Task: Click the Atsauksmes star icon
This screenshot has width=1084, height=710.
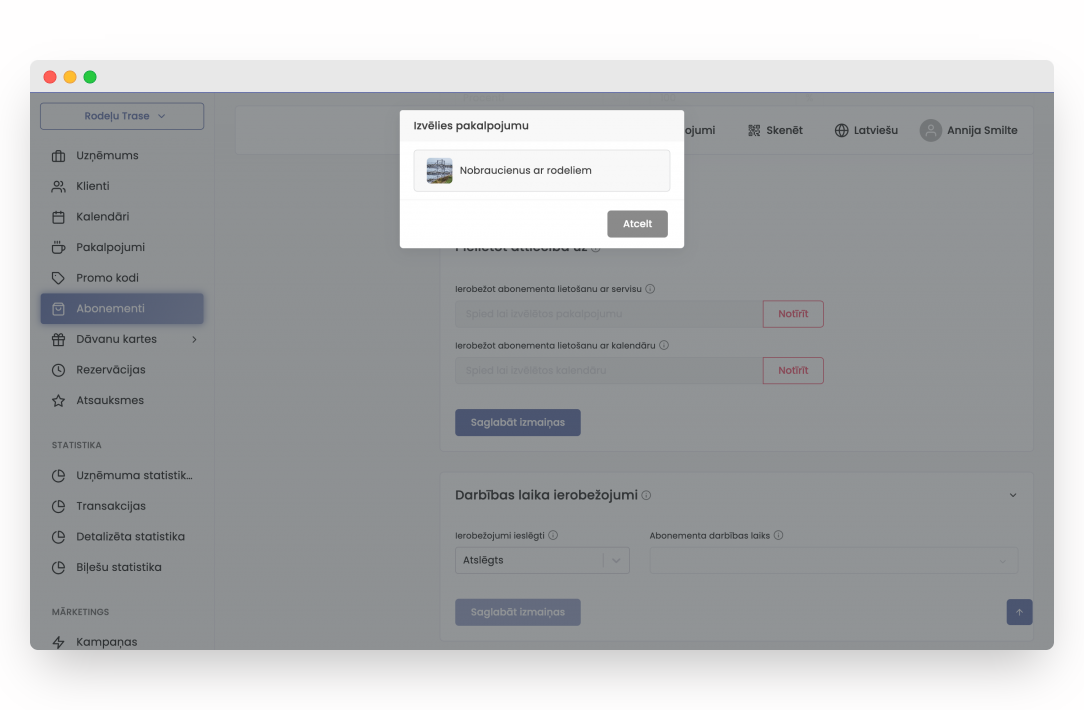Action: 58,401
